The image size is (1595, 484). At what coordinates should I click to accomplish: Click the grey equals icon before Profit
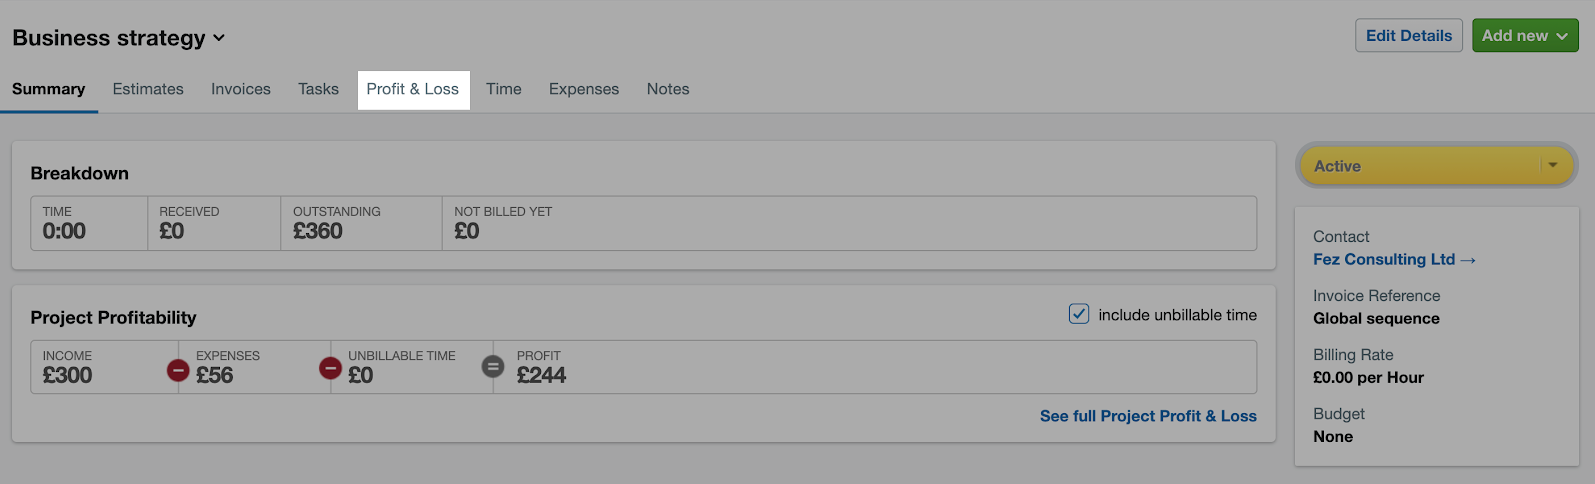click(x=493, y=367)
